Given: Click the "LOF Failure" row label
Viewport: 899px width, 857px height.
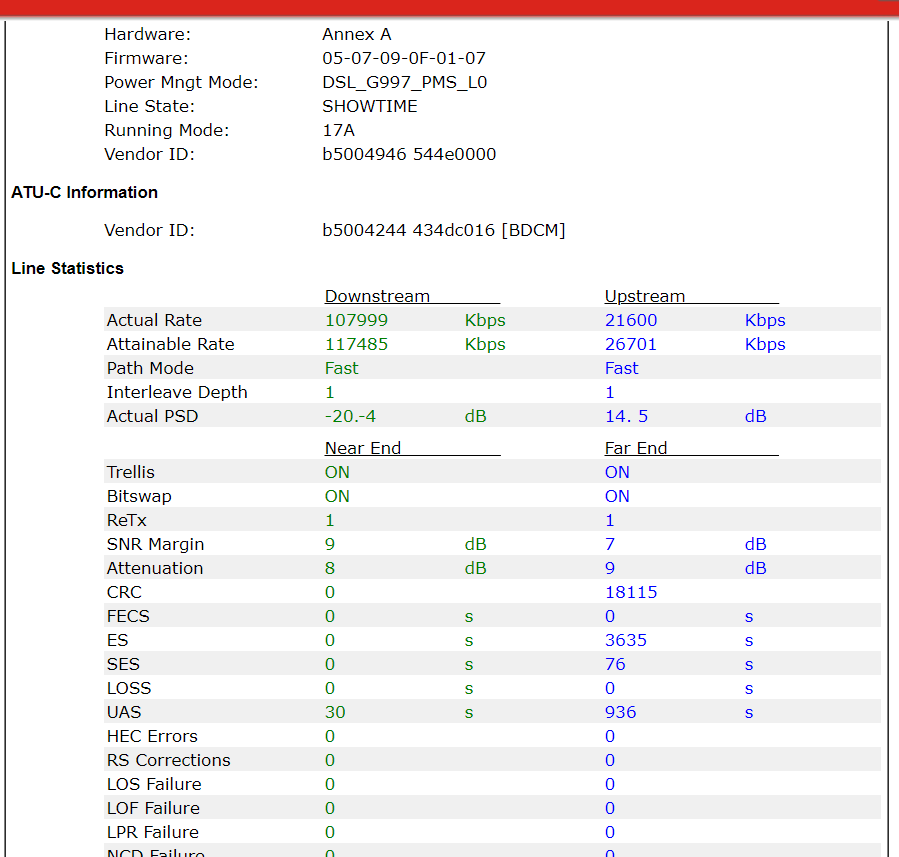Looking at the screenshot, I should click(x=153, y=809).
